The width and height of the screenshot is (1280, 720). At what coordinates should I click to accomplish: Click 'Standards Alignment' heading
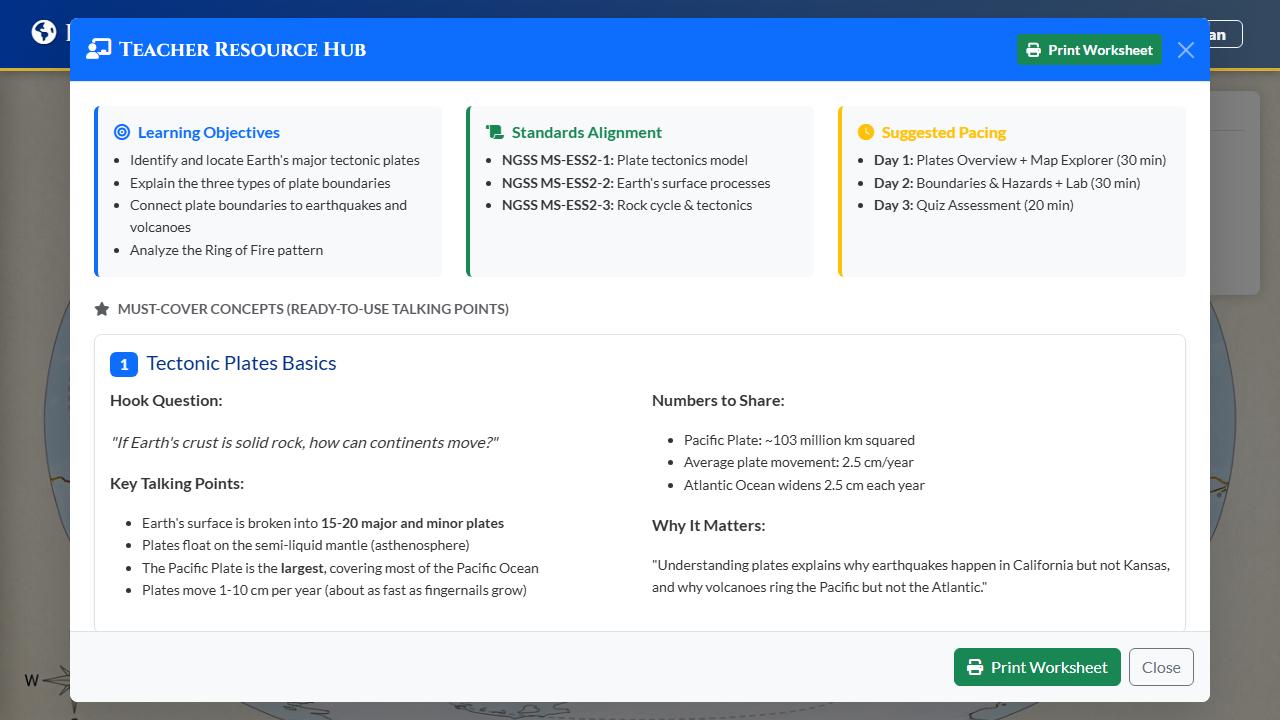click(x=587, y=132)
